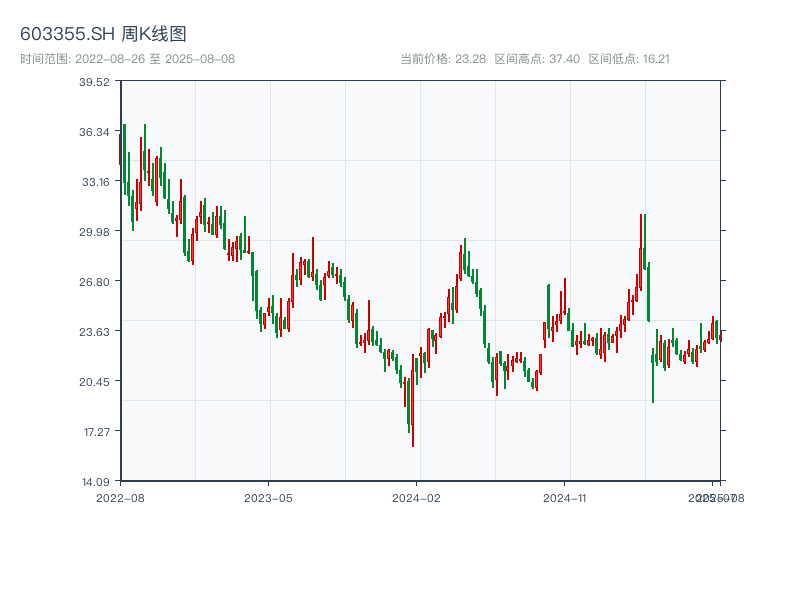The height and width of the screenshot is (600, 800).
Task: Click the 23.63 price axis label
Action: pos(95,332)
